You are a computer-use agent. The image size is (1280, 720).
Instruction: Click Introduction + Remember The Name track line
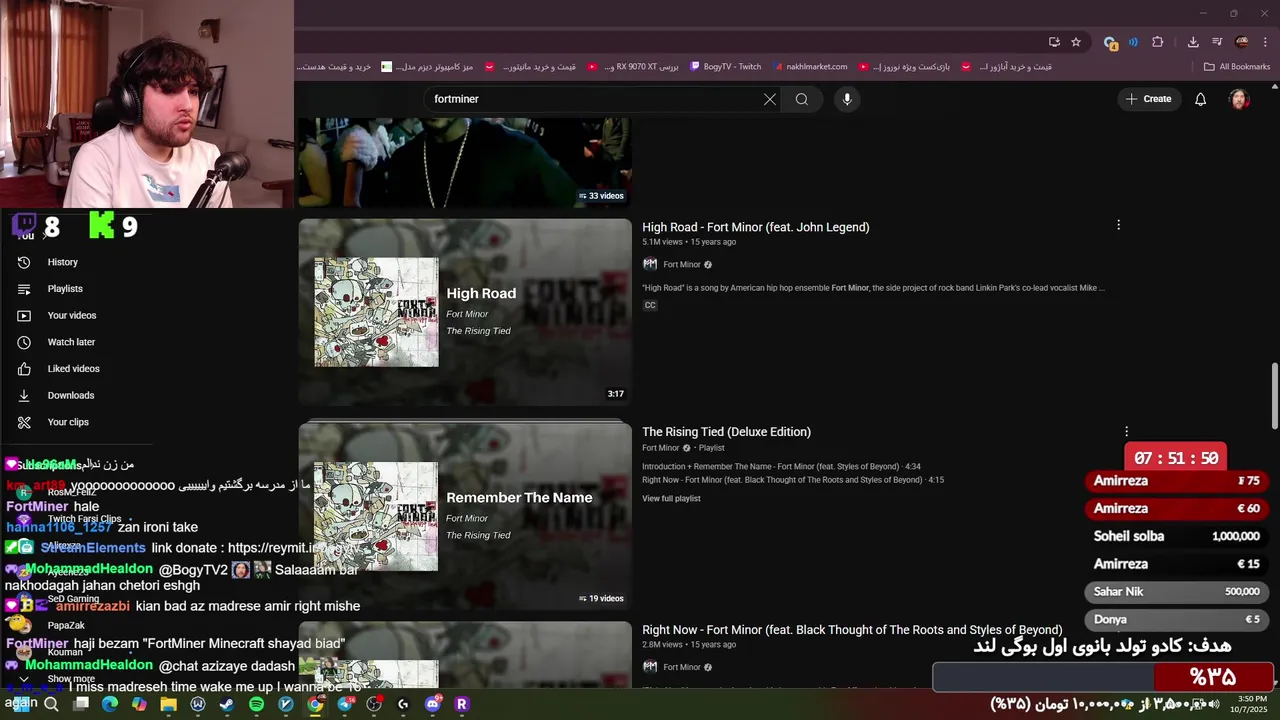click(x=781, y=467)
